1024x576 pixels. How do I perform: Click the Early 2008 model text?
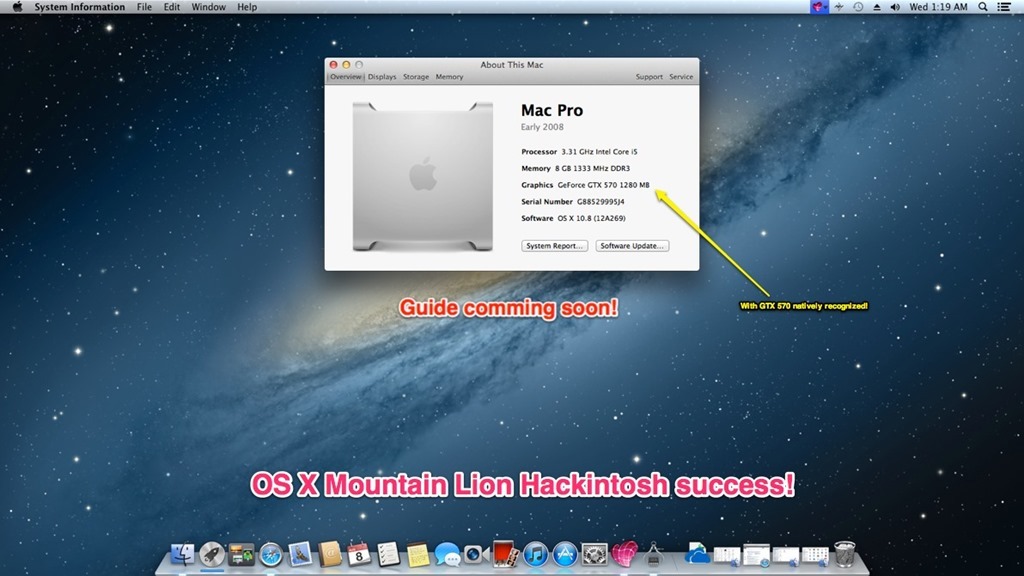542,127
